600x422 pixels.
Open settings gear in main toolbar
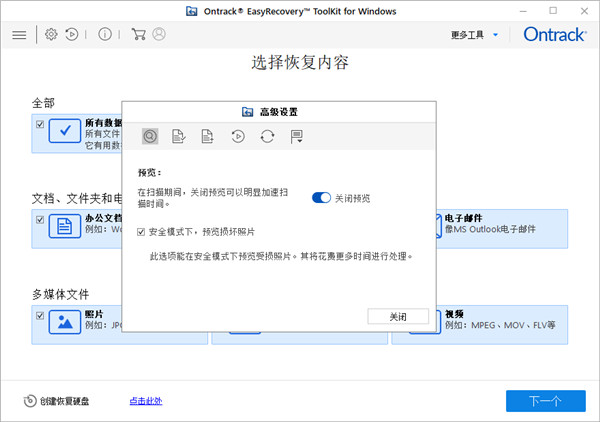point(51,34)
